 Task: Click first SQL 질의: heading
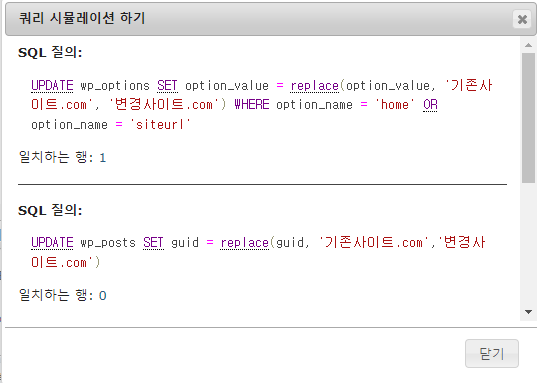pos(50,53)
